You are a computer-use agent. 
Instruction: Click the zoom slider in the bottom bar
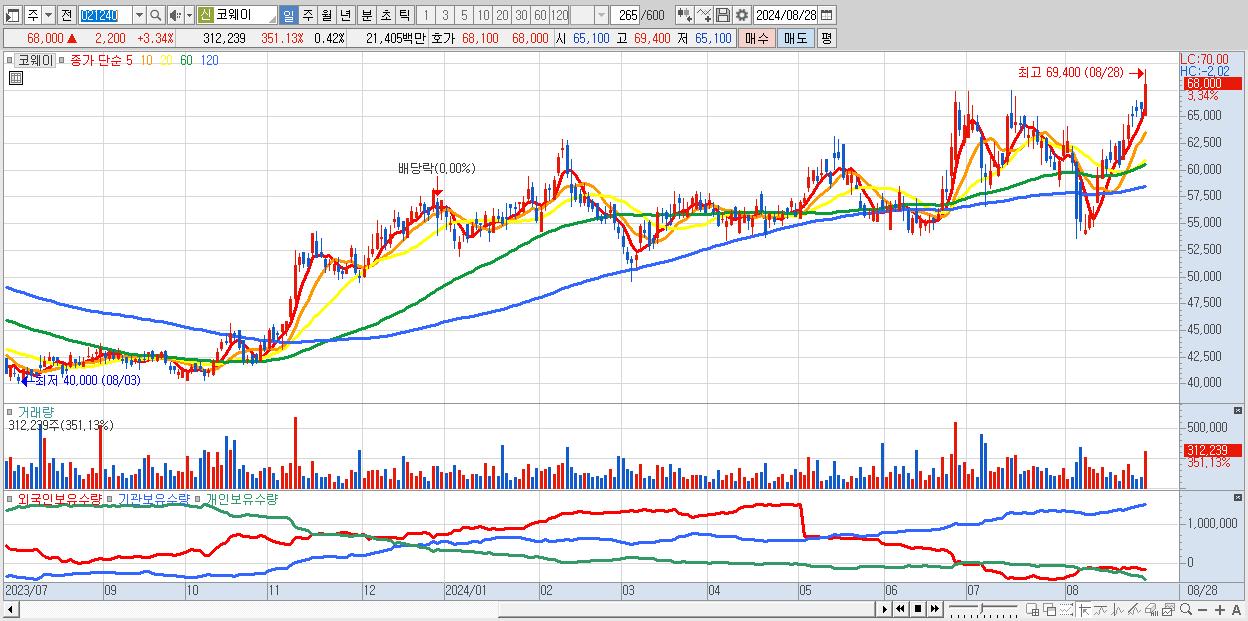click(x=982, y=609)
